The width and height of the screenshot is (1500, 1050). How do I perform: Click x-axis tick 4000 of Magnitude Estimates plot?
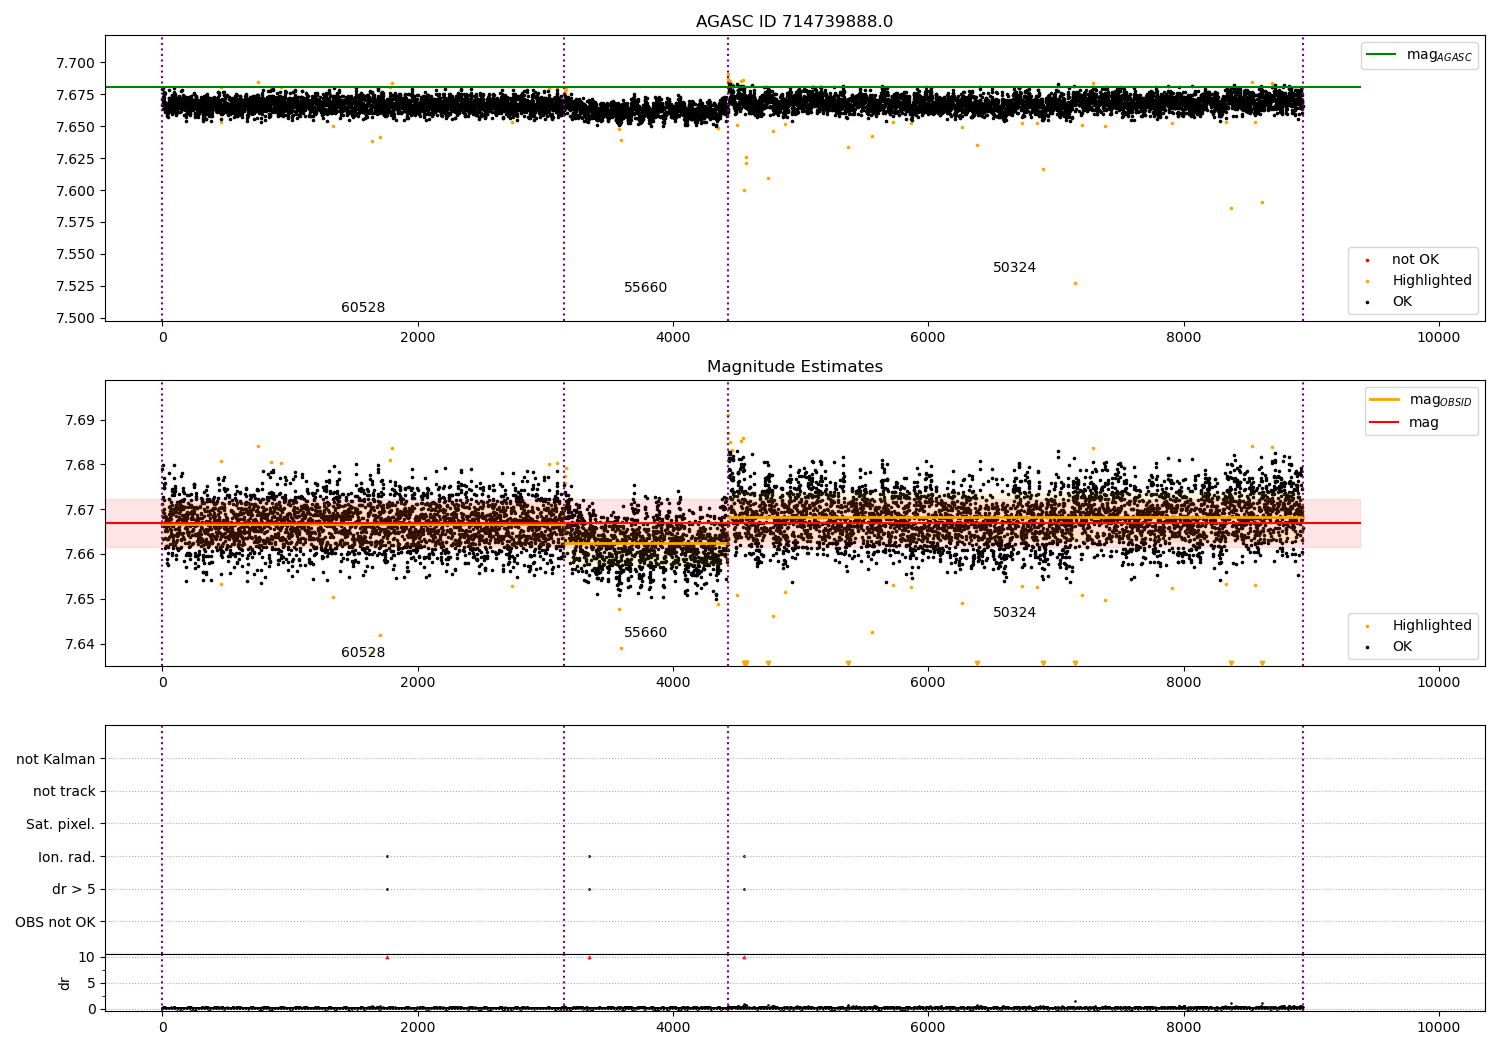tap(673, 682)
